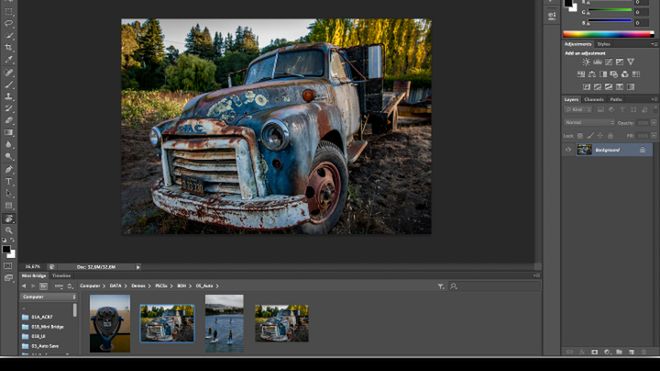Select the Clone Stamp tool

tap(8, 96)
